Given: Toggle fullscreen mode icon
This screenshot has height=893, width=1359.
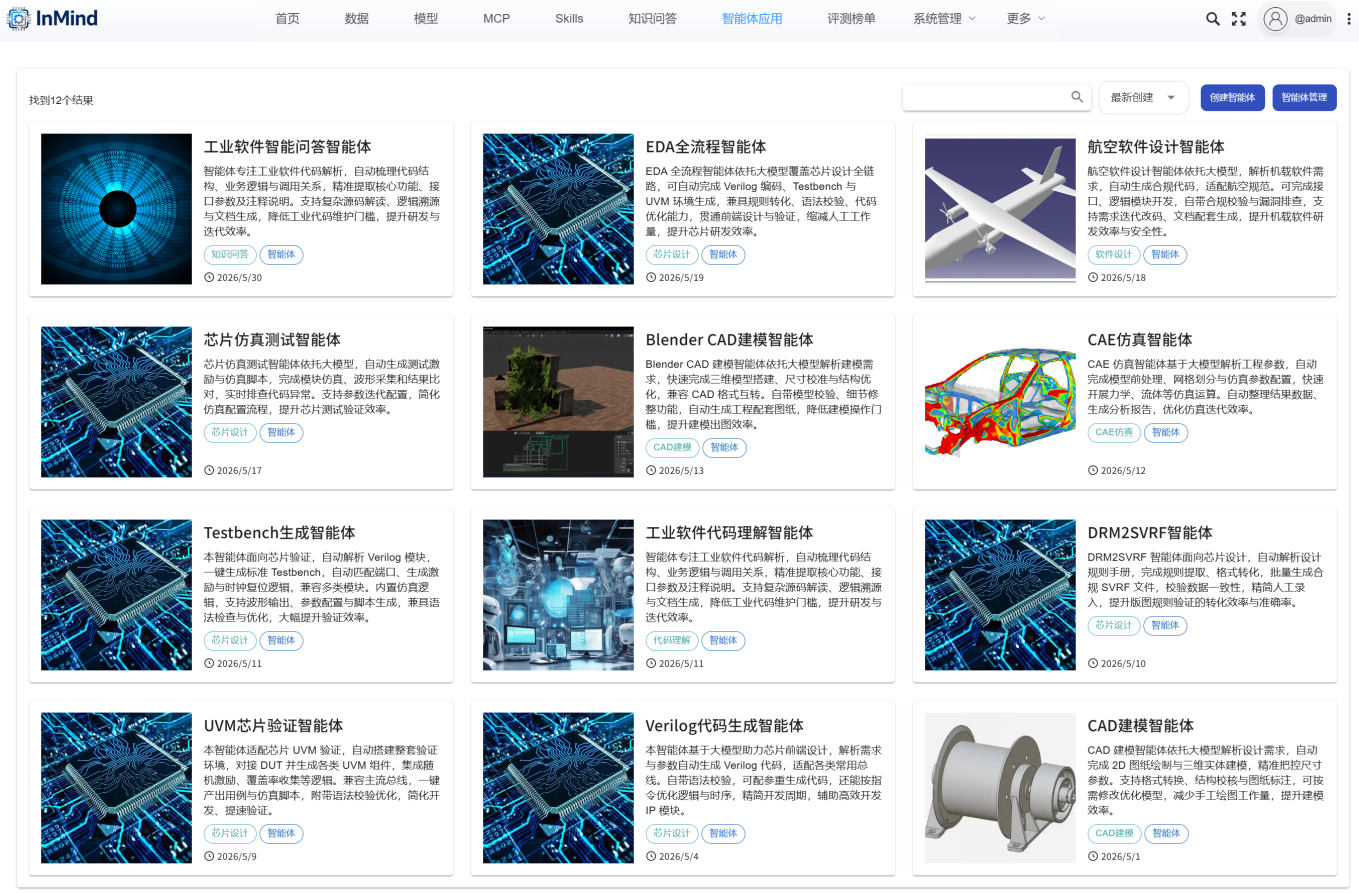Looking at the screenshot, I should click(1239, 19).
